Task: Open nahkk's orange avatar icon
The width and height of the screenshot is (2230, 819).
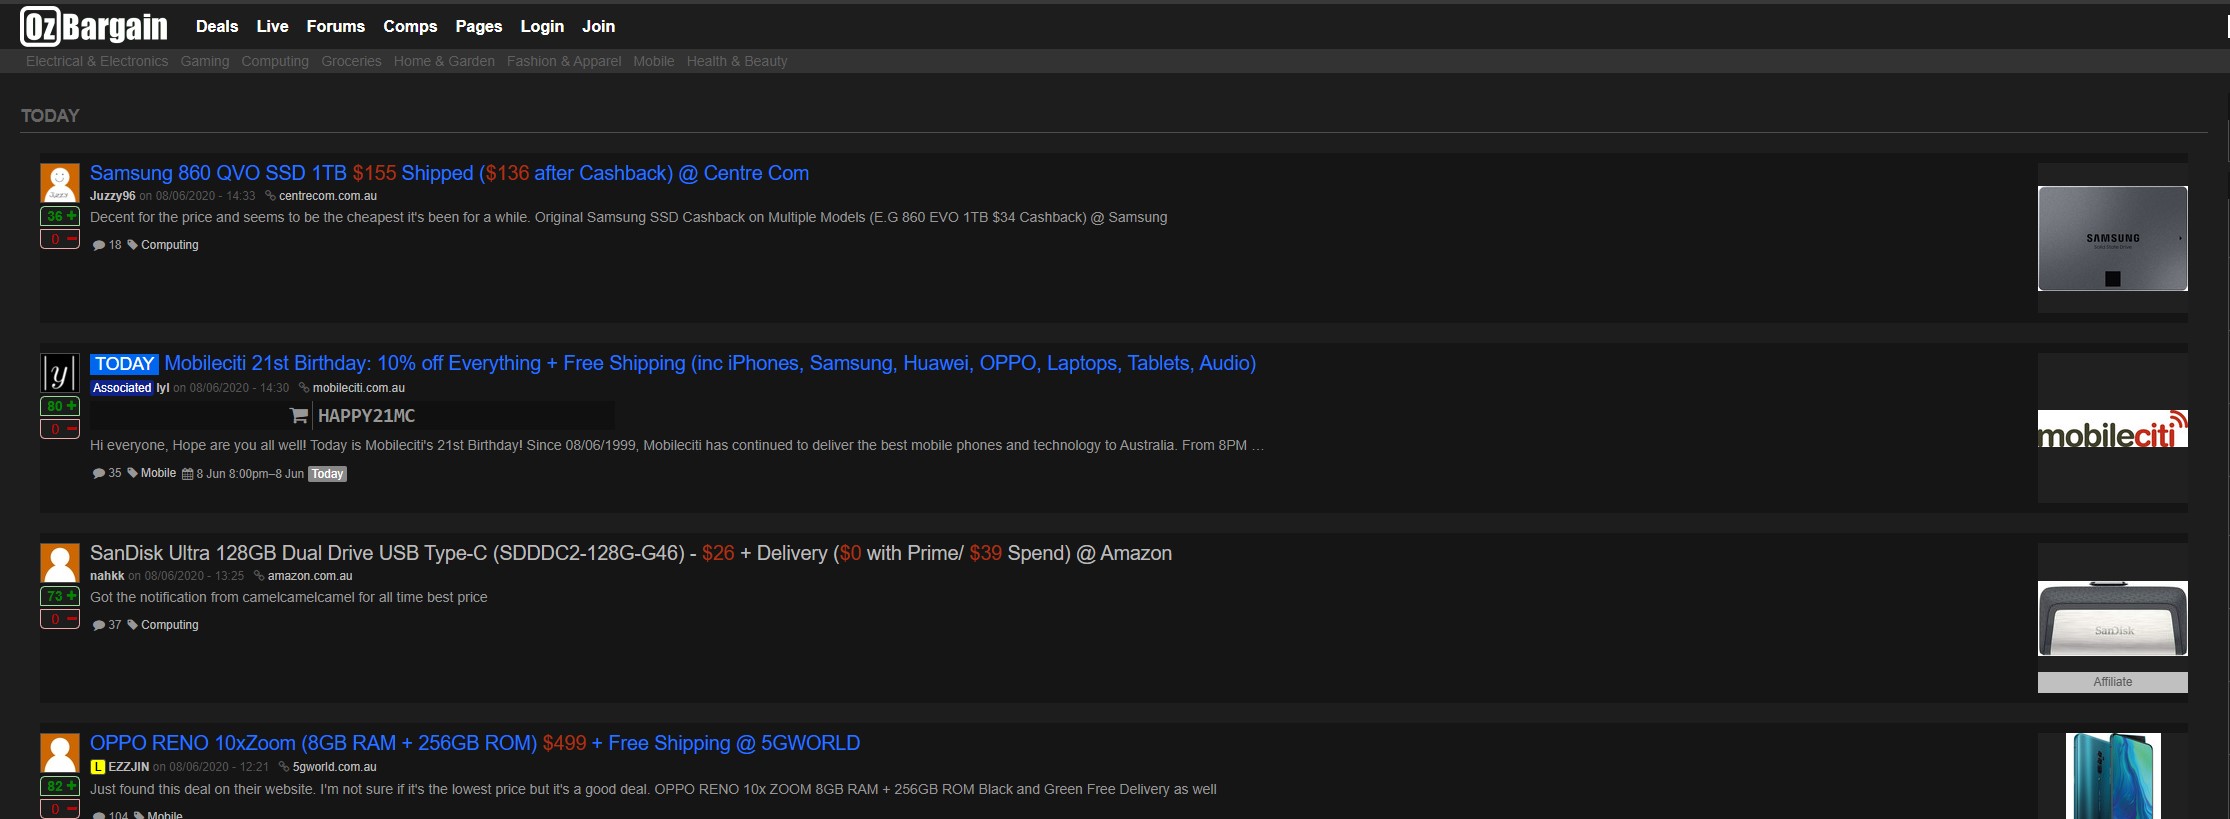Action: (x=60, y=563)
